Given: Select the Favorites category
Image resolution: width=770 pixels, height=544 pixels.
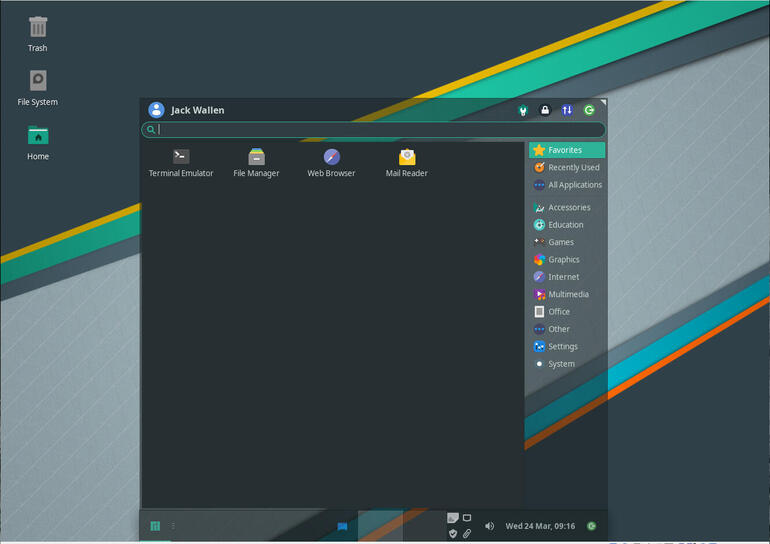Looking at the screenshot, I should [567, 150].
